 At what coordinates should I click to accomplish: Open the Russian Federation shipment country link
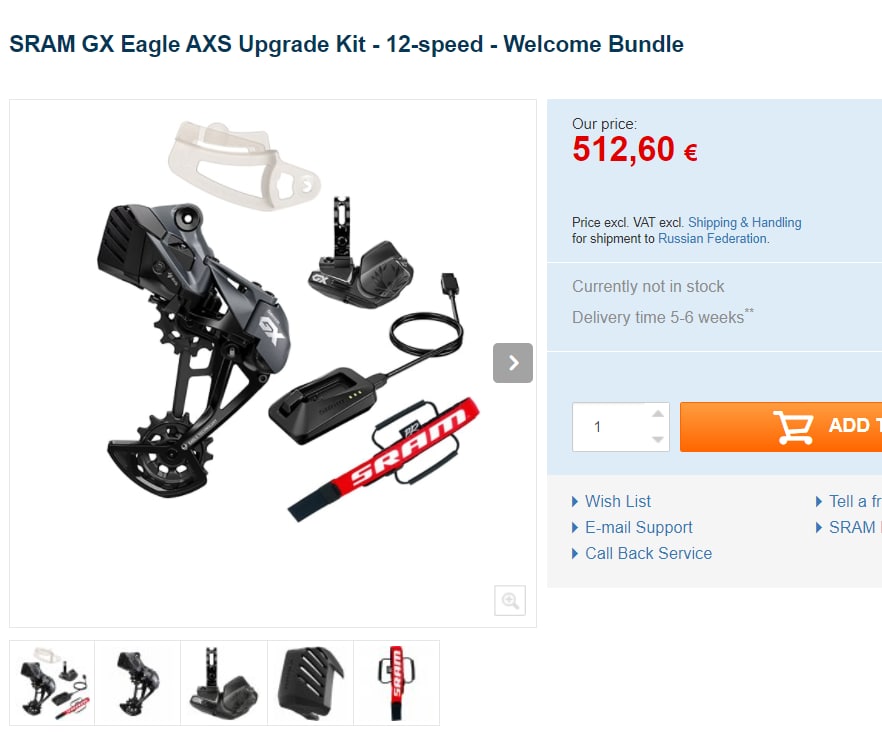[x=713, y=239]
